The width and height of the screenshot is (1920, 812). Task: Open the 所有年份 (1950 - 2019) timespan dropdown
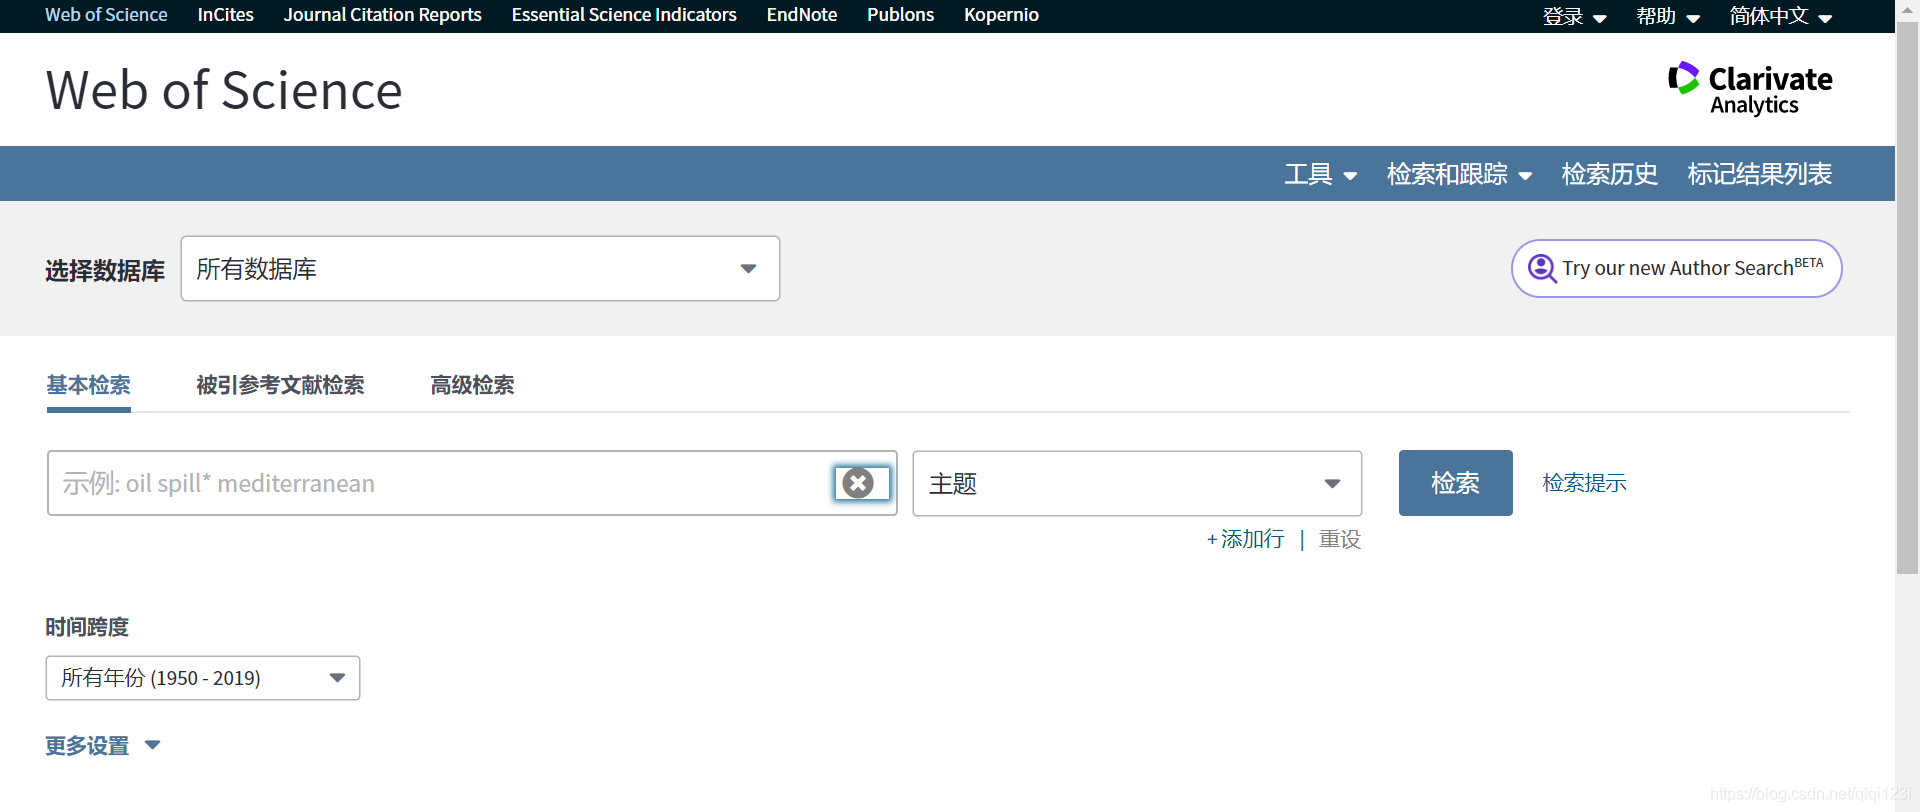click(203, 678)
